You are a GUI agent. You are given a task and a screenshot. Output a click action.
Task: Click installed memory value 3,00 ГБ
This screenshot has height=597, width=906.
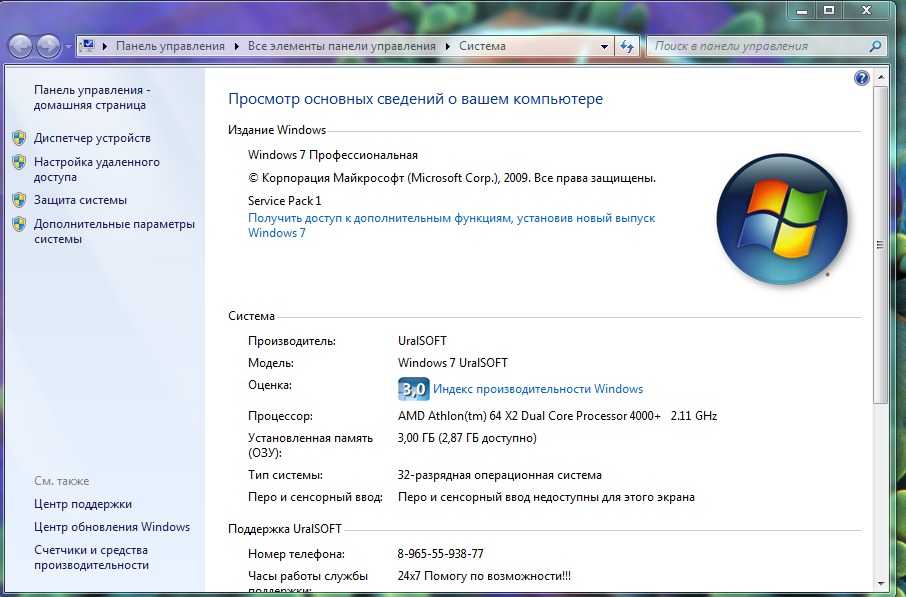point(467,438)
